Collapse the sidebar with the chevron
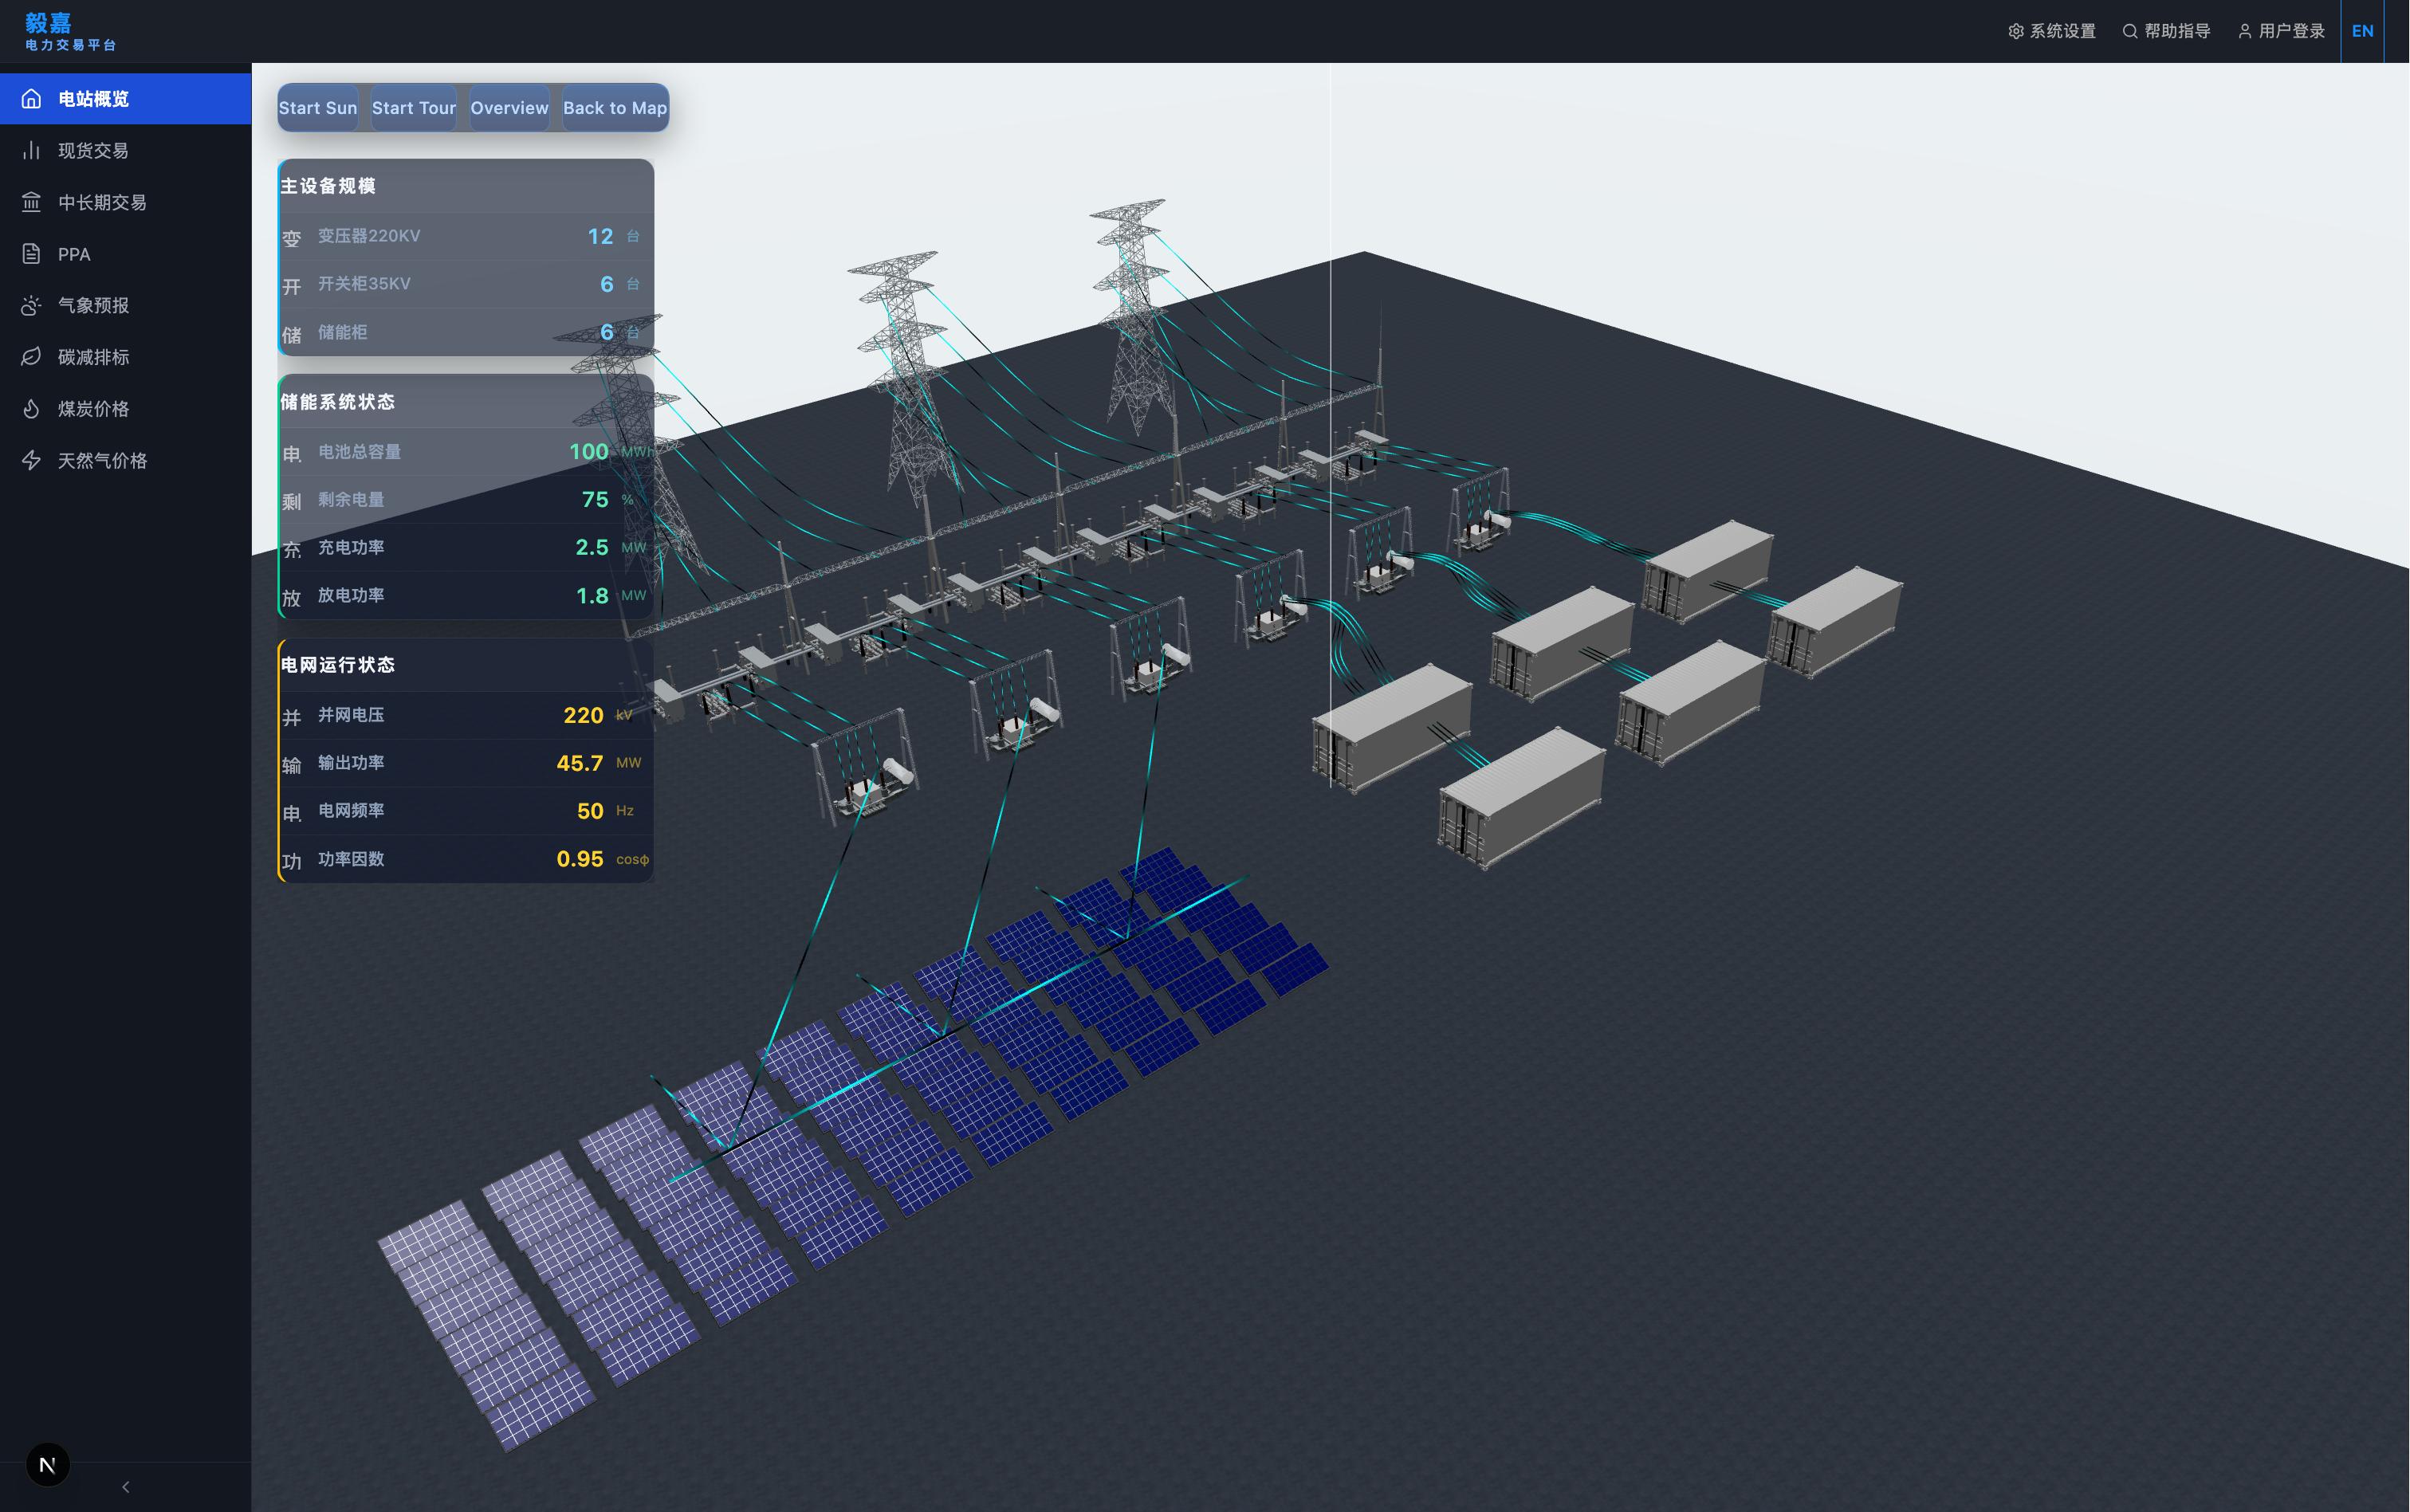The height and width of the screenshot is (1512, 2410). coord(125,1487)
